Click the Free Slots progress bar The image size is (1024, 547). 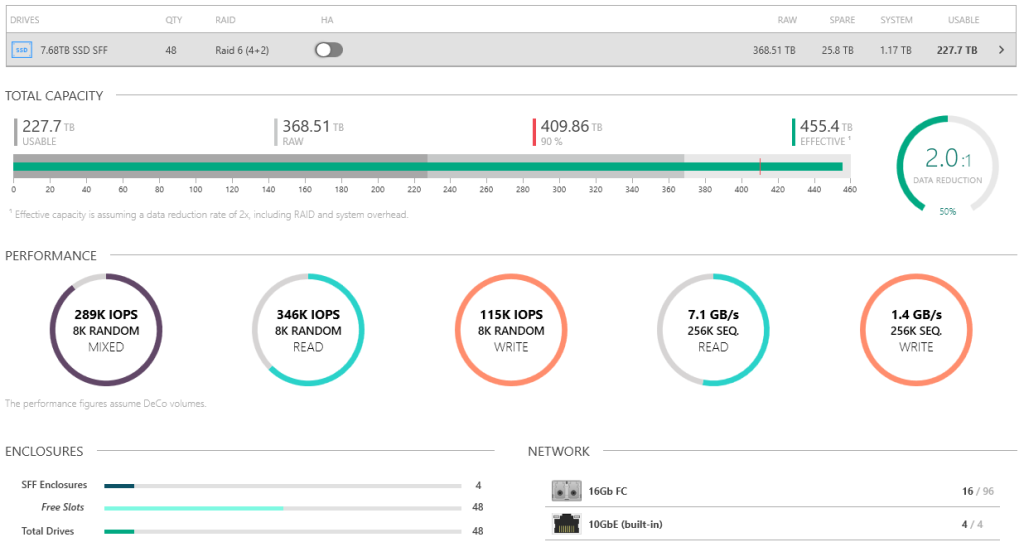coord(282,508)
